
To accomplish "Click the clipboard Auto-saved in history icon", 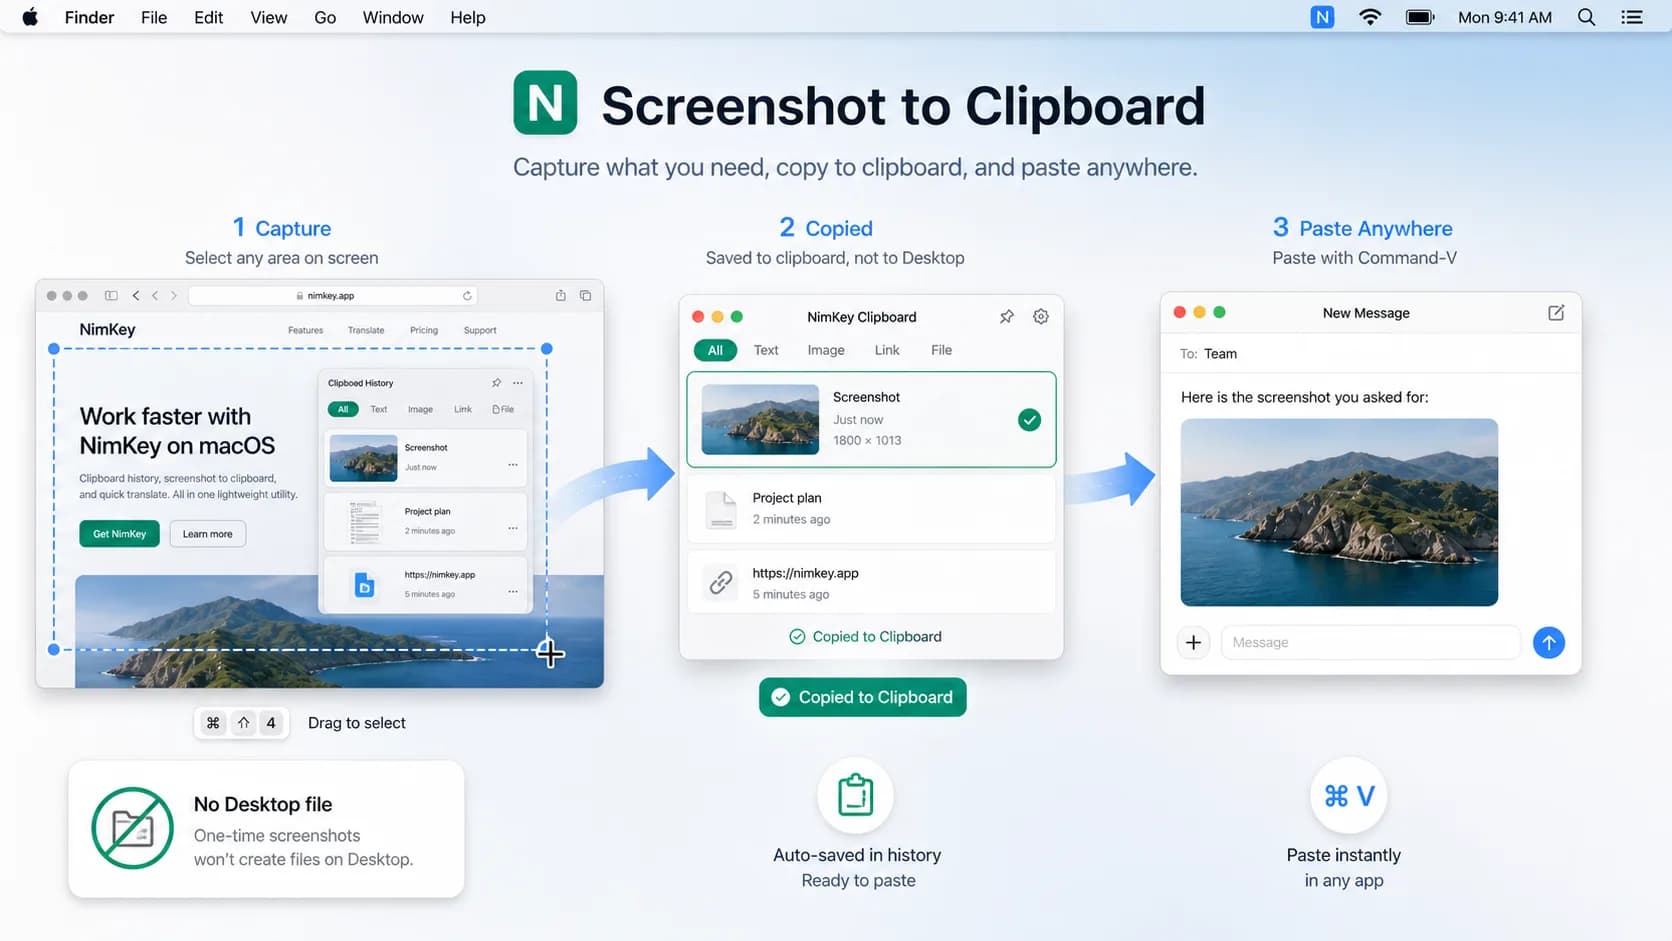I will click(x=855, y=795).
